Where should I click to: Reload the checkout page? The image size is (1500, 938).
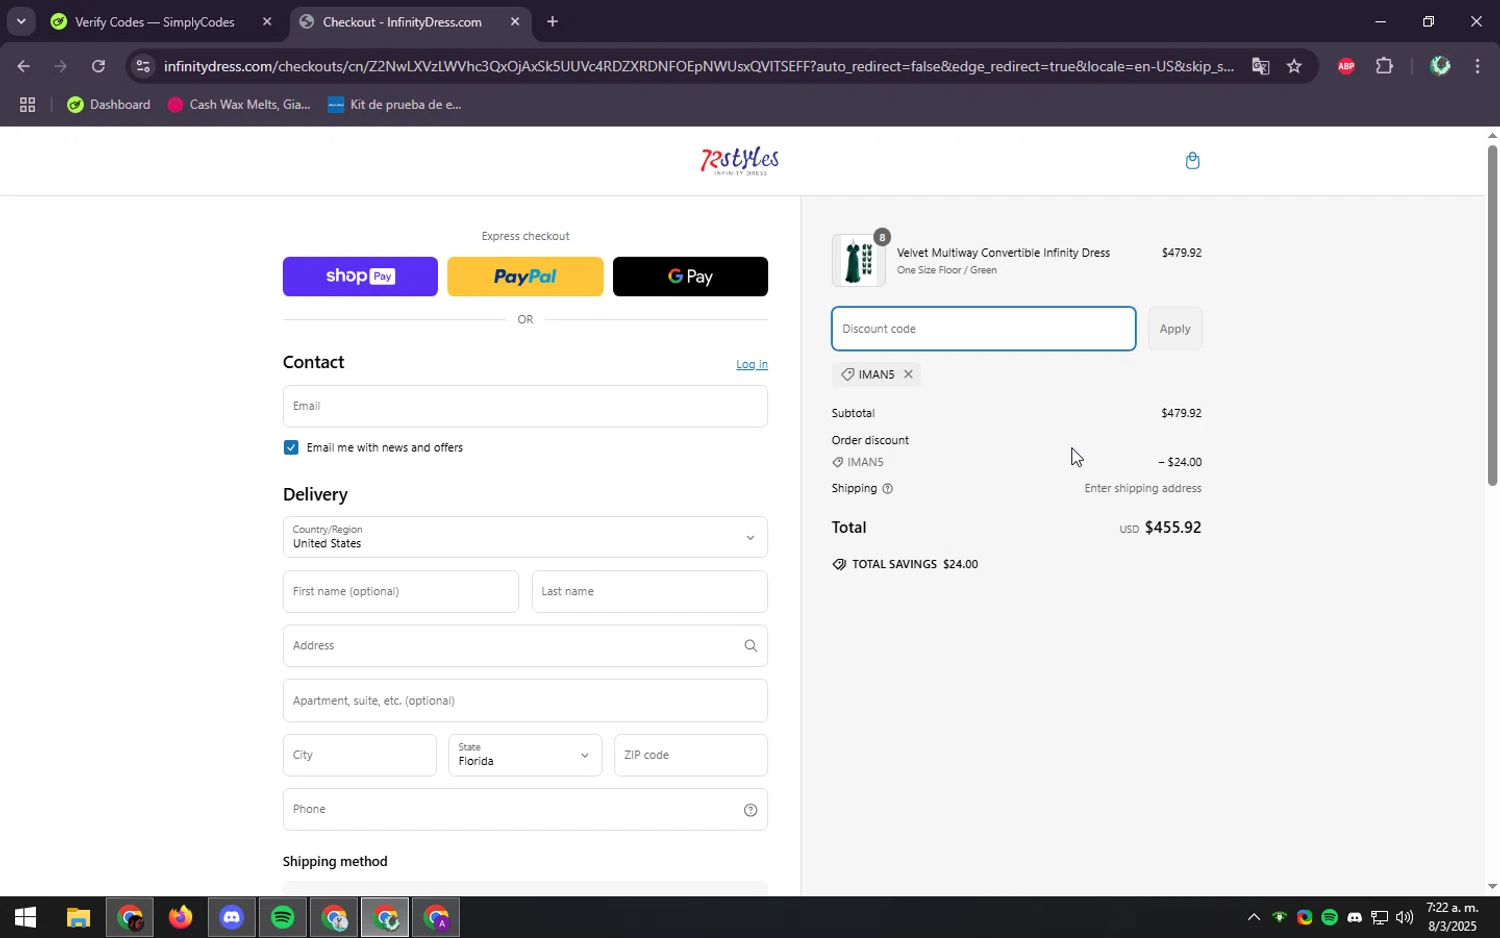click(x=98, y=66)
